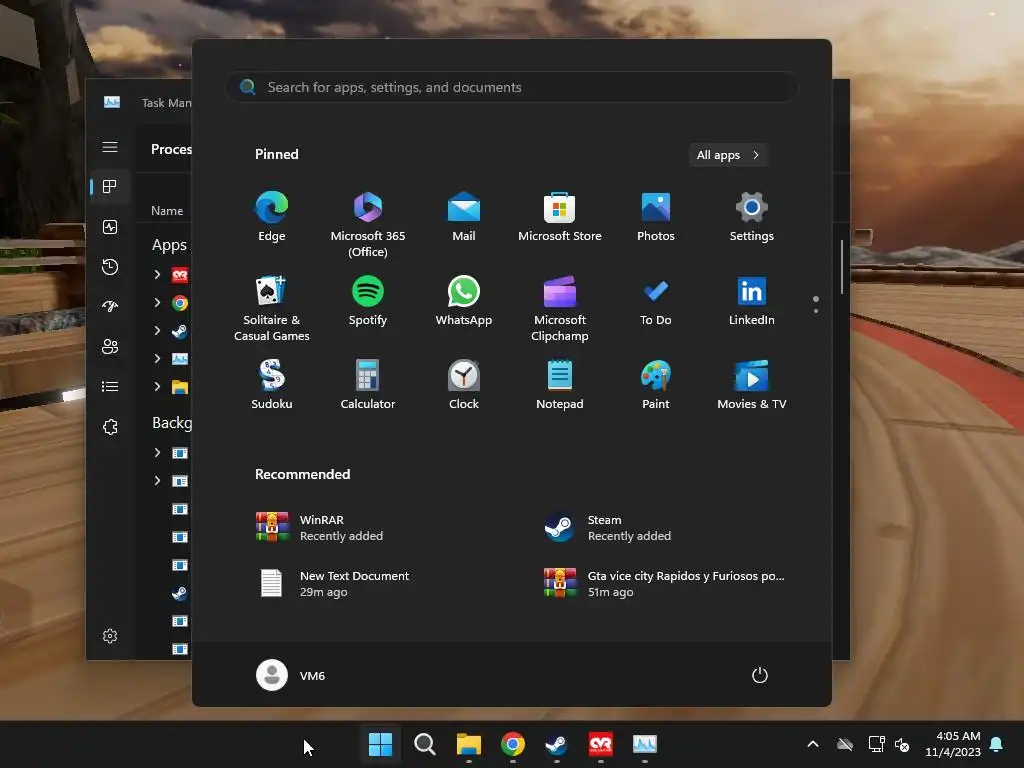Image resolution: width=1024 pixels, height=768 pixels.
Task: Switch to Users page in Task Manager
Action: [110, 347]
